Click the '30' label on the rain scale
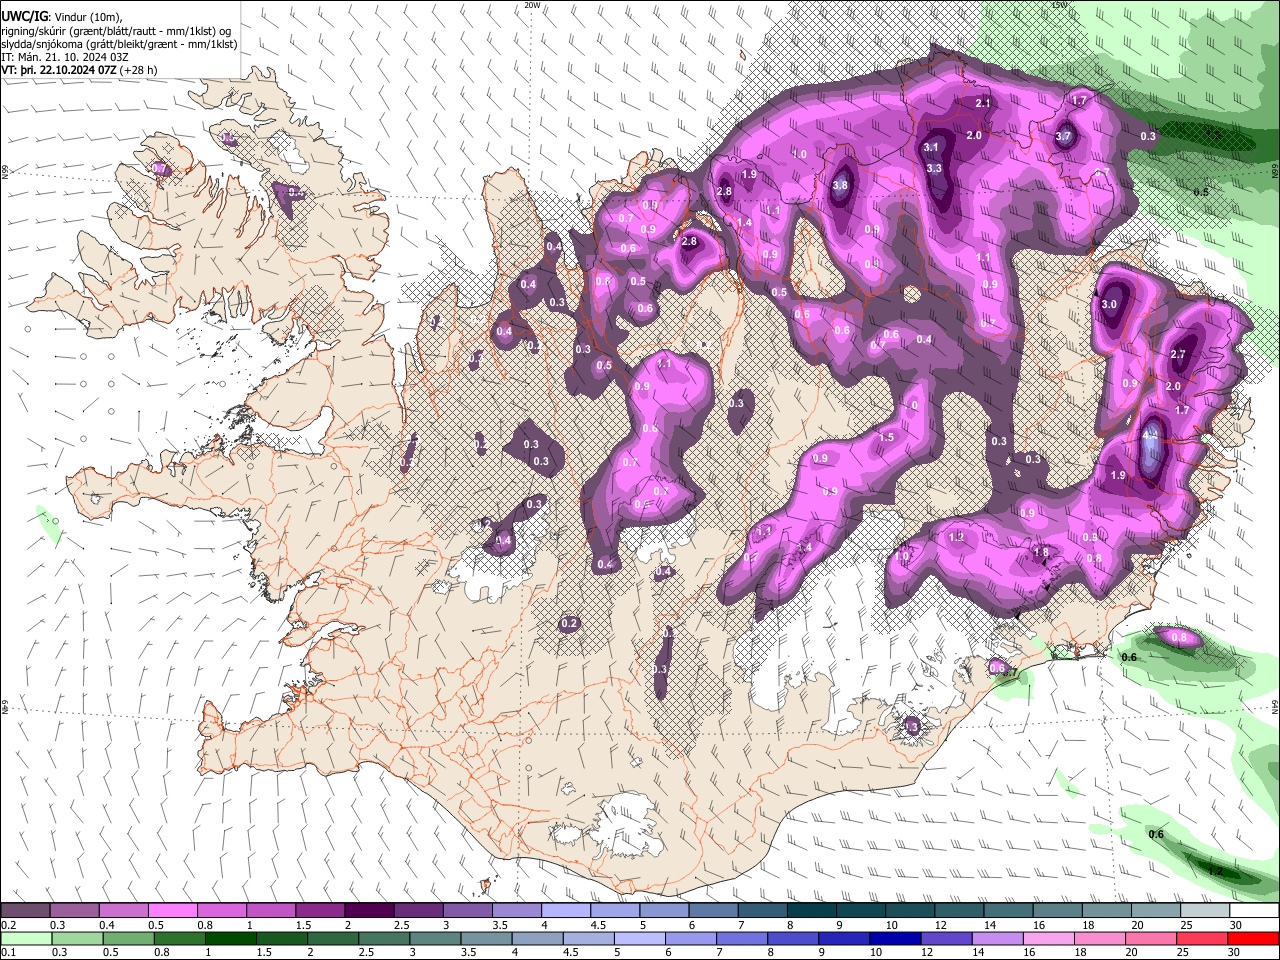Image resolution: width=1280 pixels, height=960 pixels. point(1233,952)
